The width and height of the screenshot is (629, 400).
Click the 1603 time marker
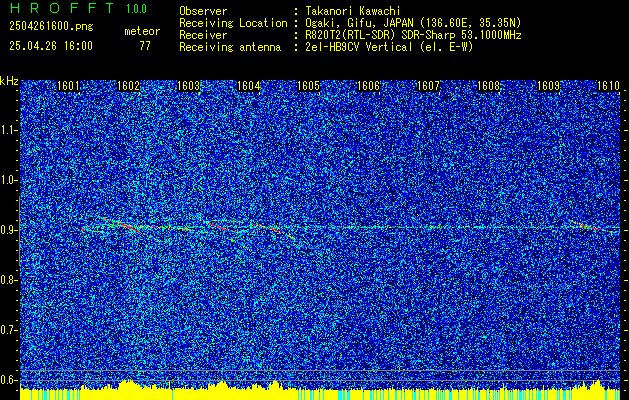(189, 86)
